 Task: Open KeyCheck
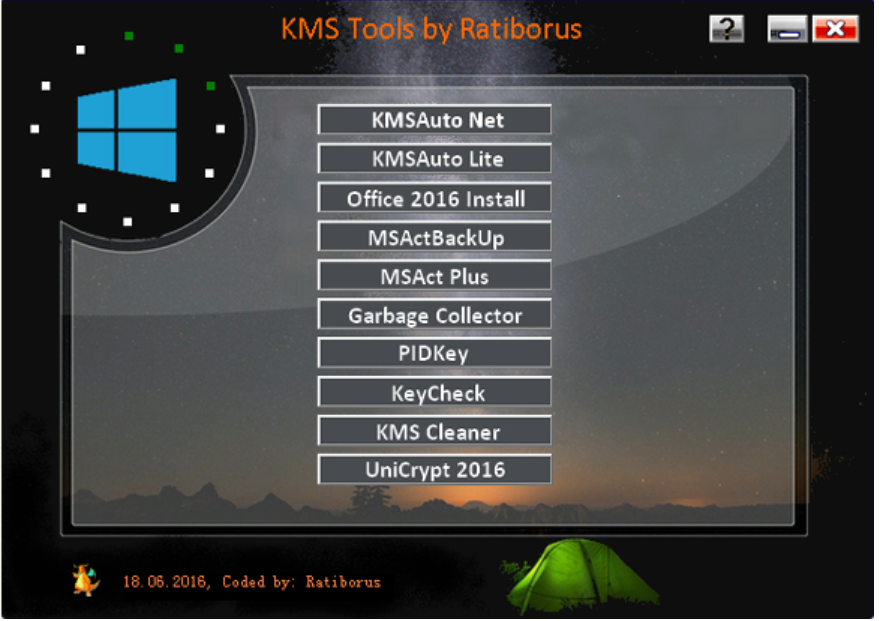click(435, 392)
